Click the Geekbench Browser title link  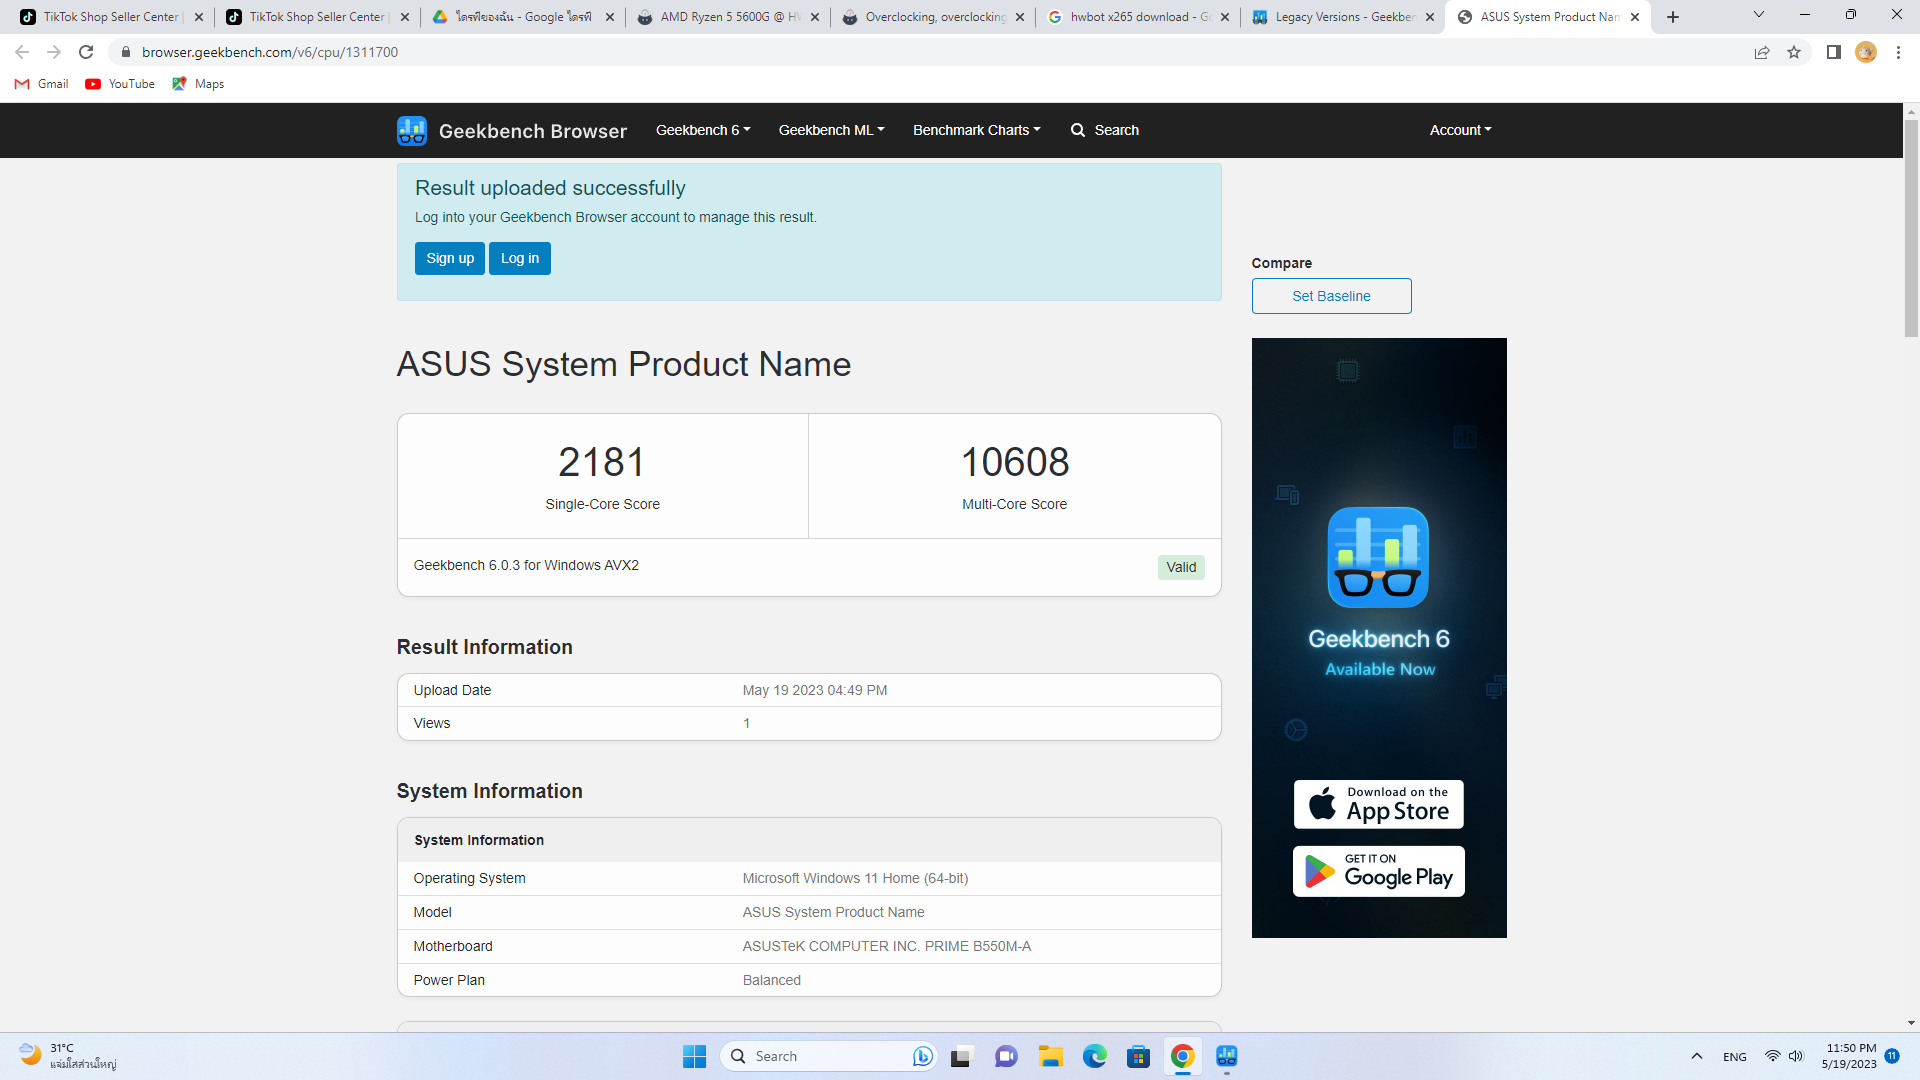tap(532, 131)
